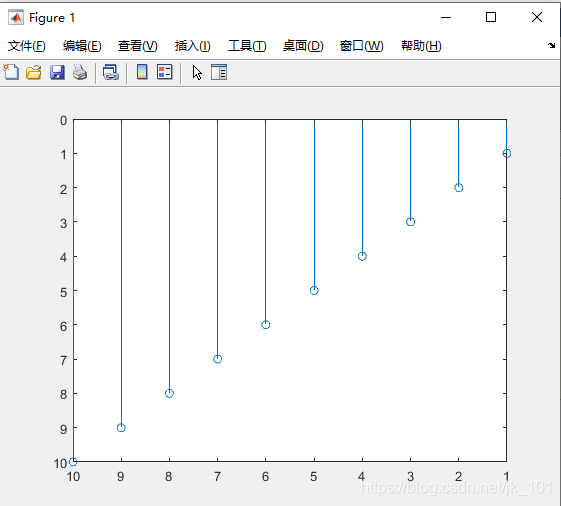The image size is (561, 506).
Task: Click the New Figure toolbar icon
Action: pos(11,72)
